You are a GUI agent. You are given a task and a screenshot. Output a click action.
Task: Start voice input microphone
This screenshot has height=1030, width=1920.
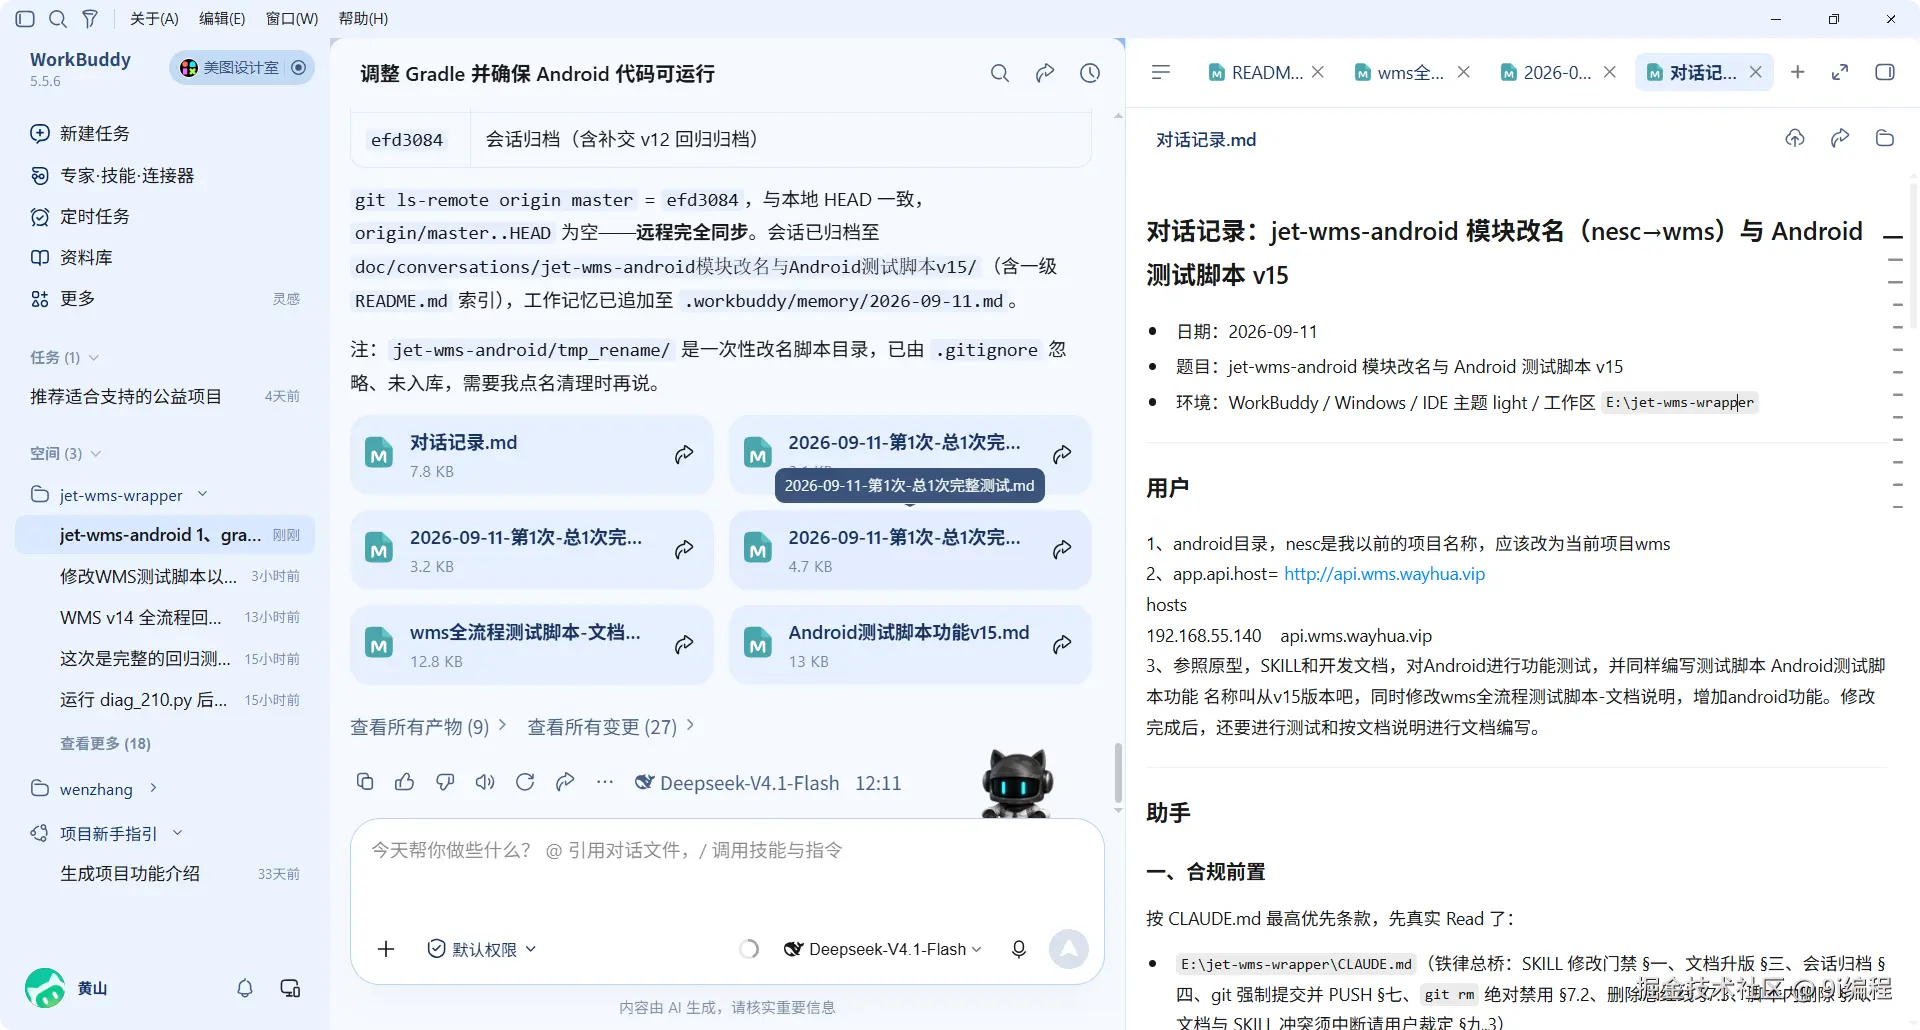[x=1019, y=949]
